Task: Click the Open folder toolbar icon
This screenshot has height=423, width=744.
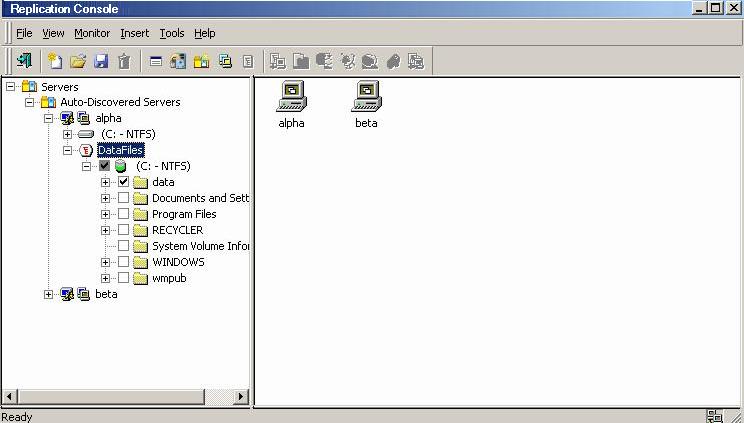Action: click(x=78, y=61)
